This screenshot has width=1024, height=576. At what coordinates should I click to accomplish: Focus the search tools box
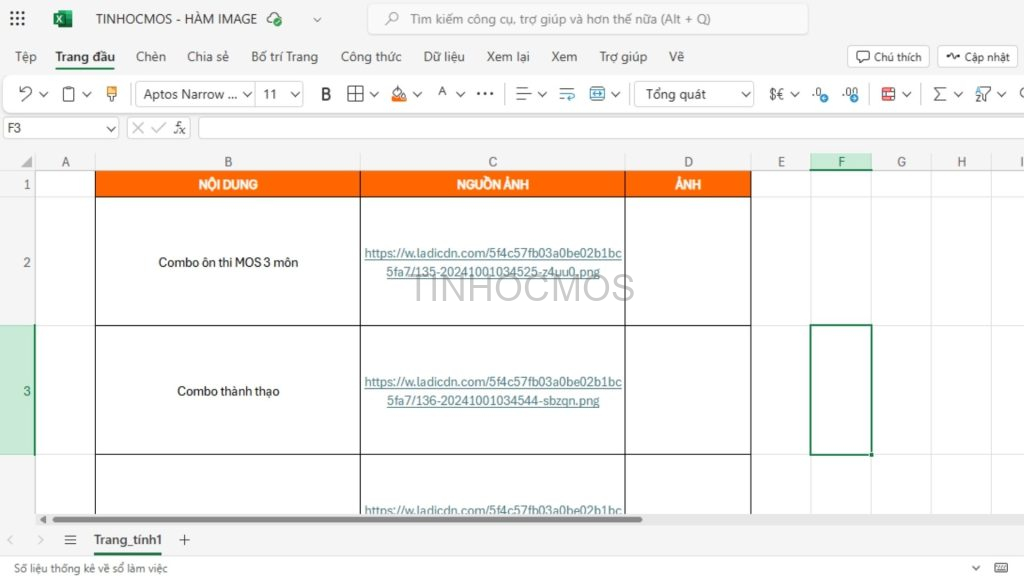click(x=588, y=19)
